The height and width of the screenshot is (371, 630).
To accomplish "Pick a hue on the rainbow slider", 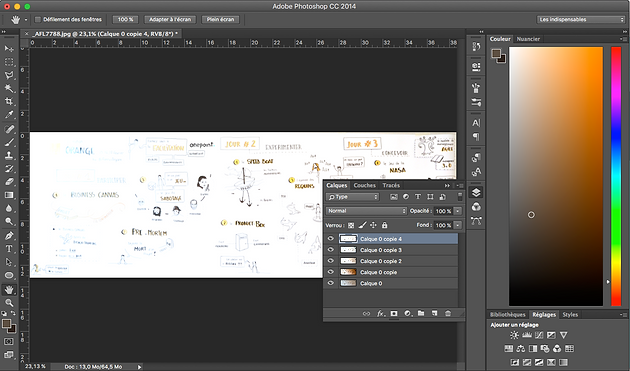I will pos(616,176).
